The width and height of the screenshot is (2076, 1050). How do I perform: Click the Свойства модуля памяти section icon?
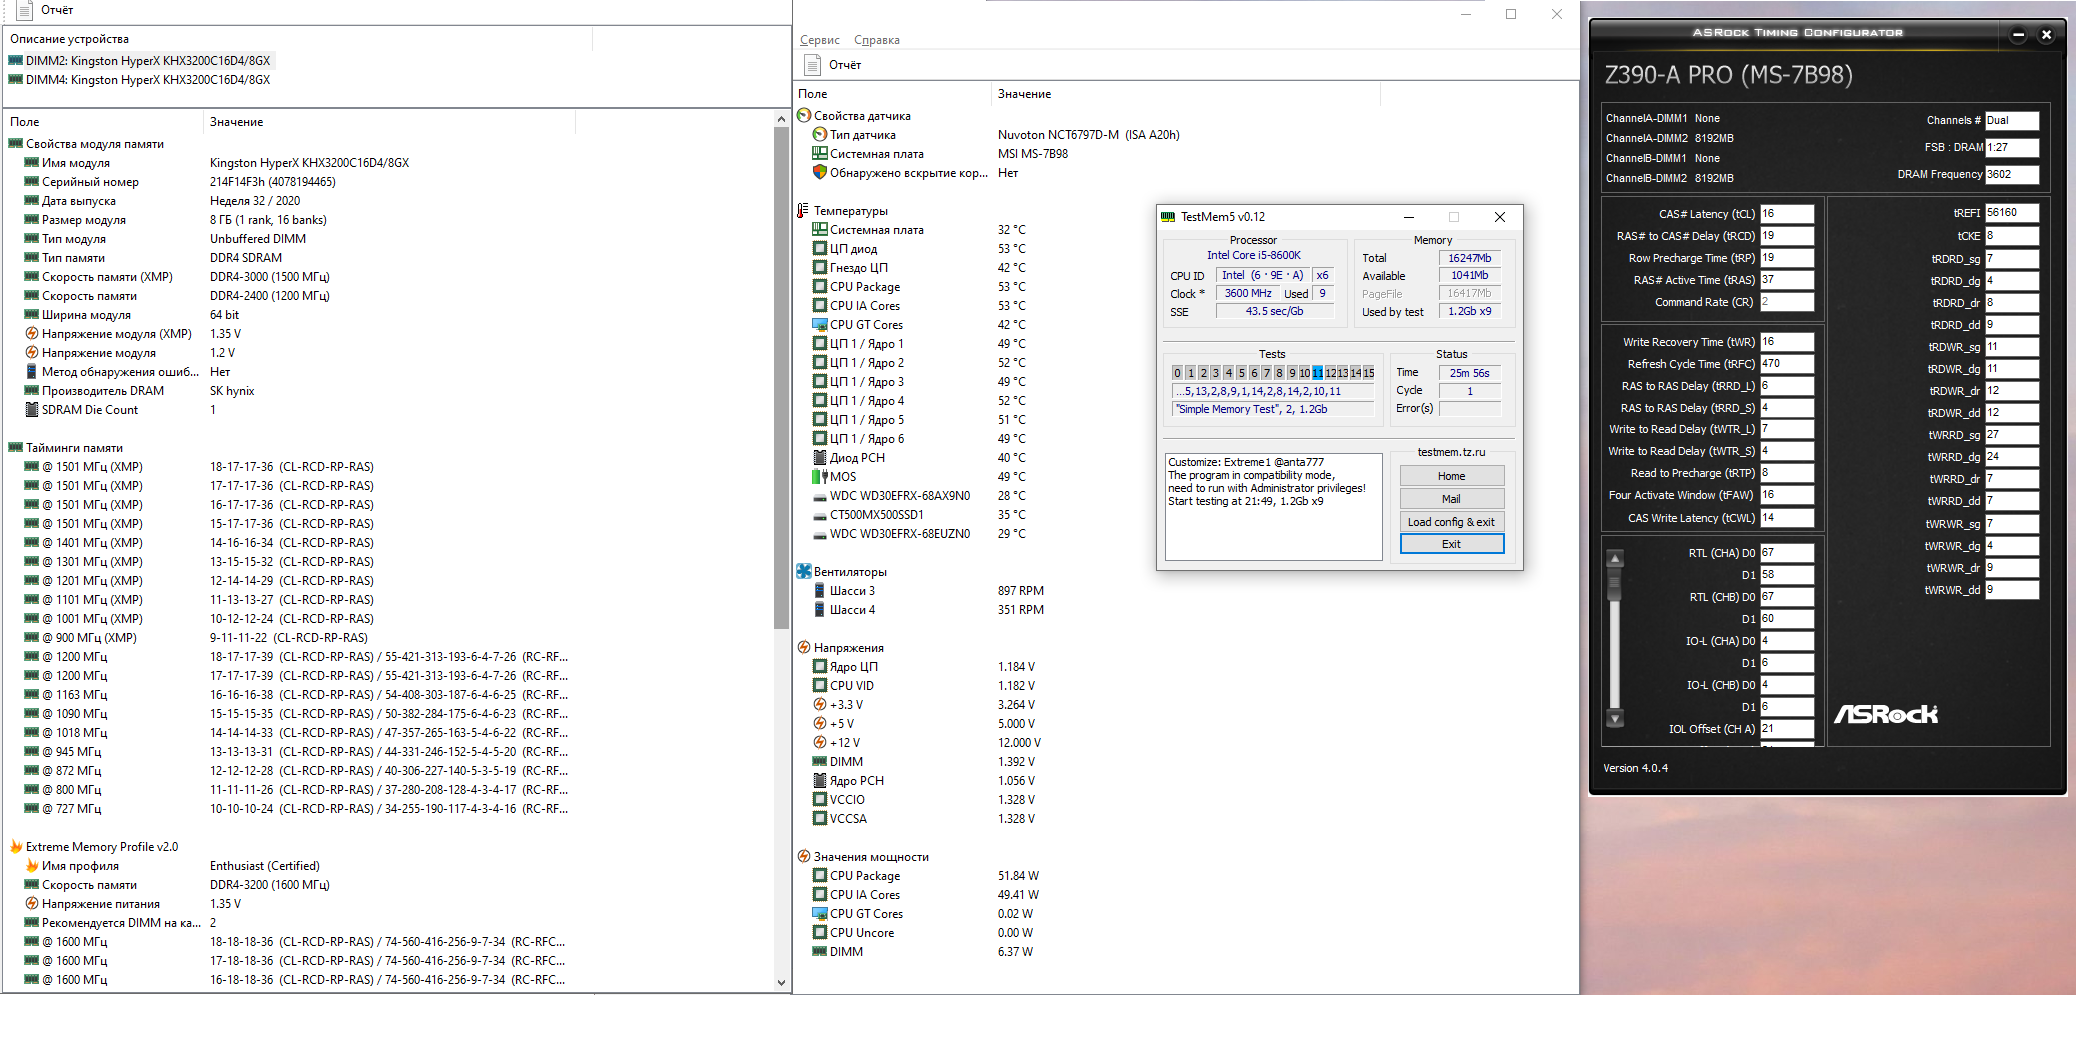(16, 144)
